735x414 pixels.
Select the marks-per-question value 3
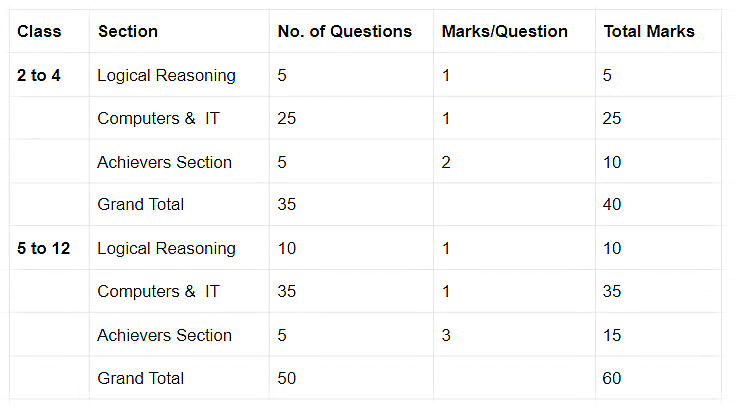(x=446, y=336)
